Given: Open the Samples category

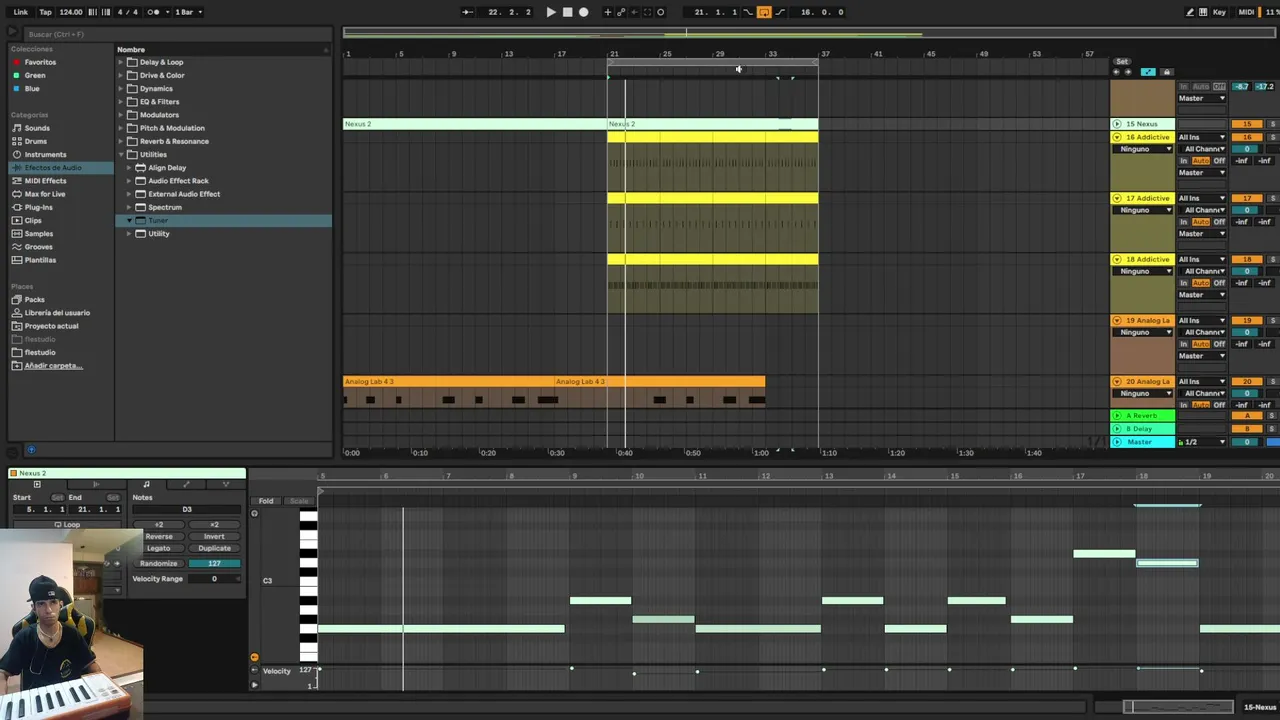Looking at the screenshot, I should (39, 233).
